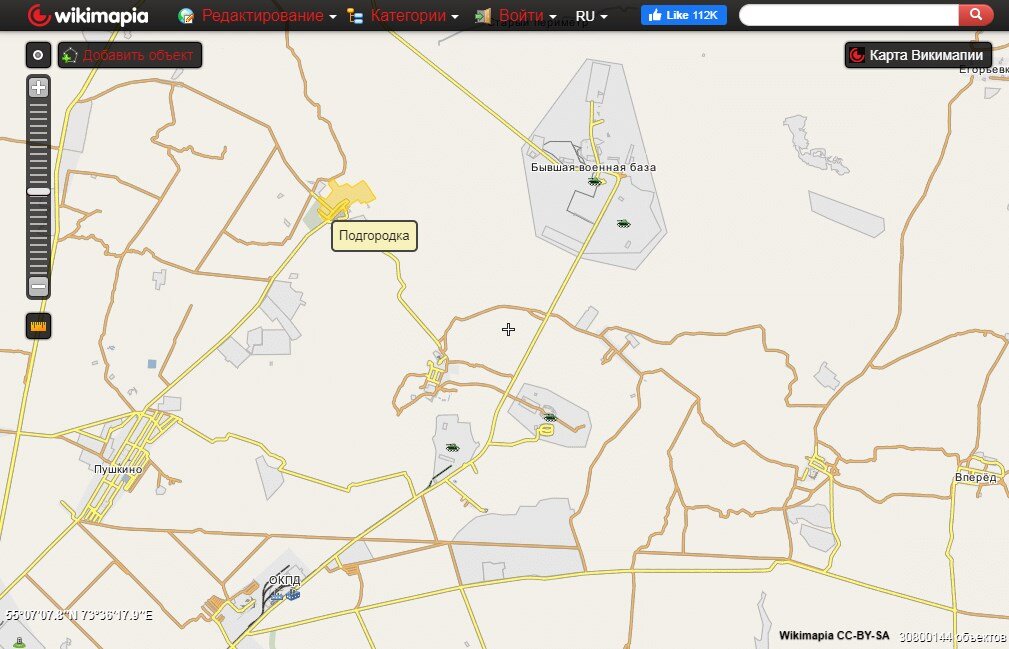Click the tank icon above the railway spur
The image size is (1009, 649).
click(x=452, y=448)
